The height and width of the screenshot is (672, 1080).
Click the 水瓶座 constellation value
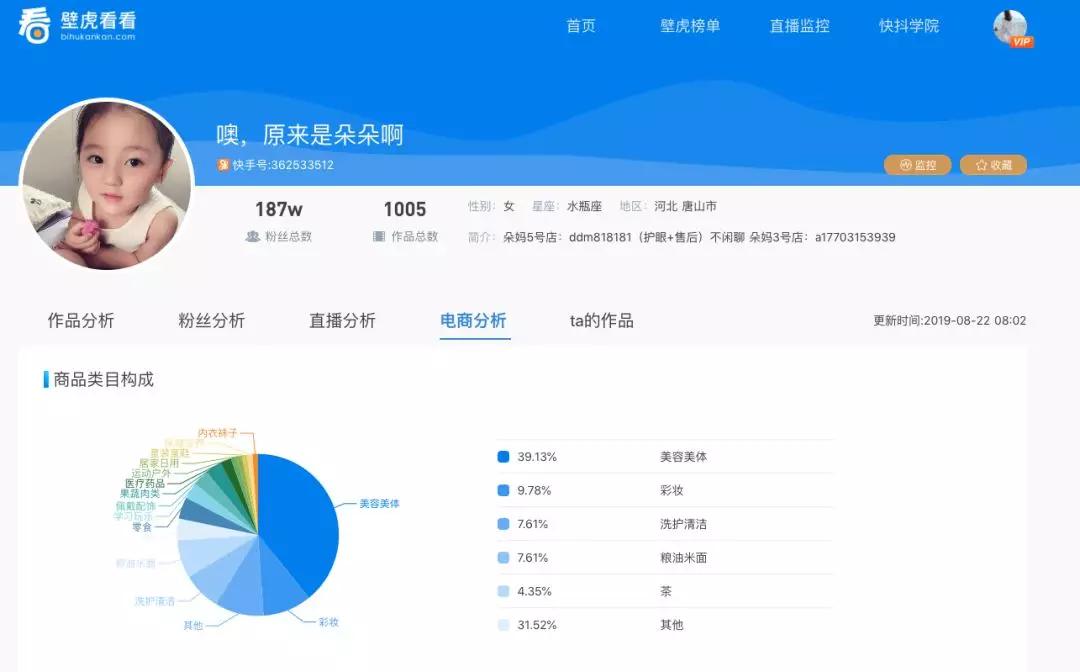[x=585, y=207]
